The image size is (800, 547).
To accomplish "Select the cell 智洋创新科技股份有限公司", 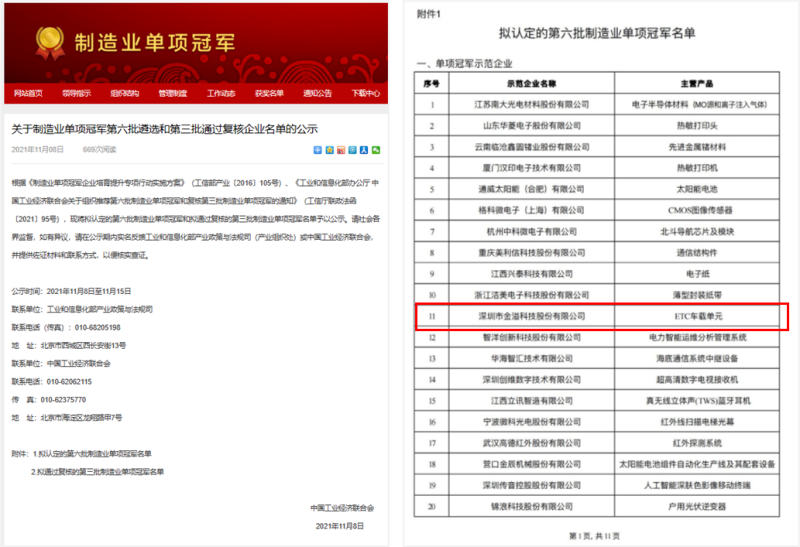I will tap(532, 337).
